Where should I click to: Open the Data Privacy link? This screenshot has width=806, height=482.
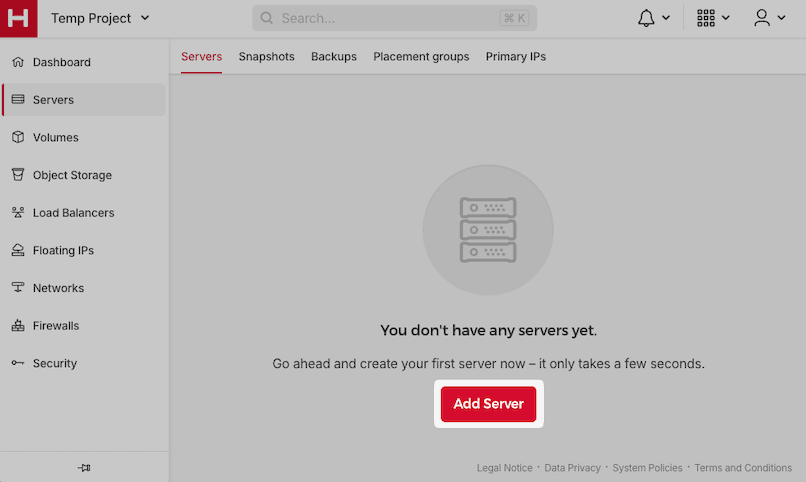pyautogui.click(x=572, y=468)
